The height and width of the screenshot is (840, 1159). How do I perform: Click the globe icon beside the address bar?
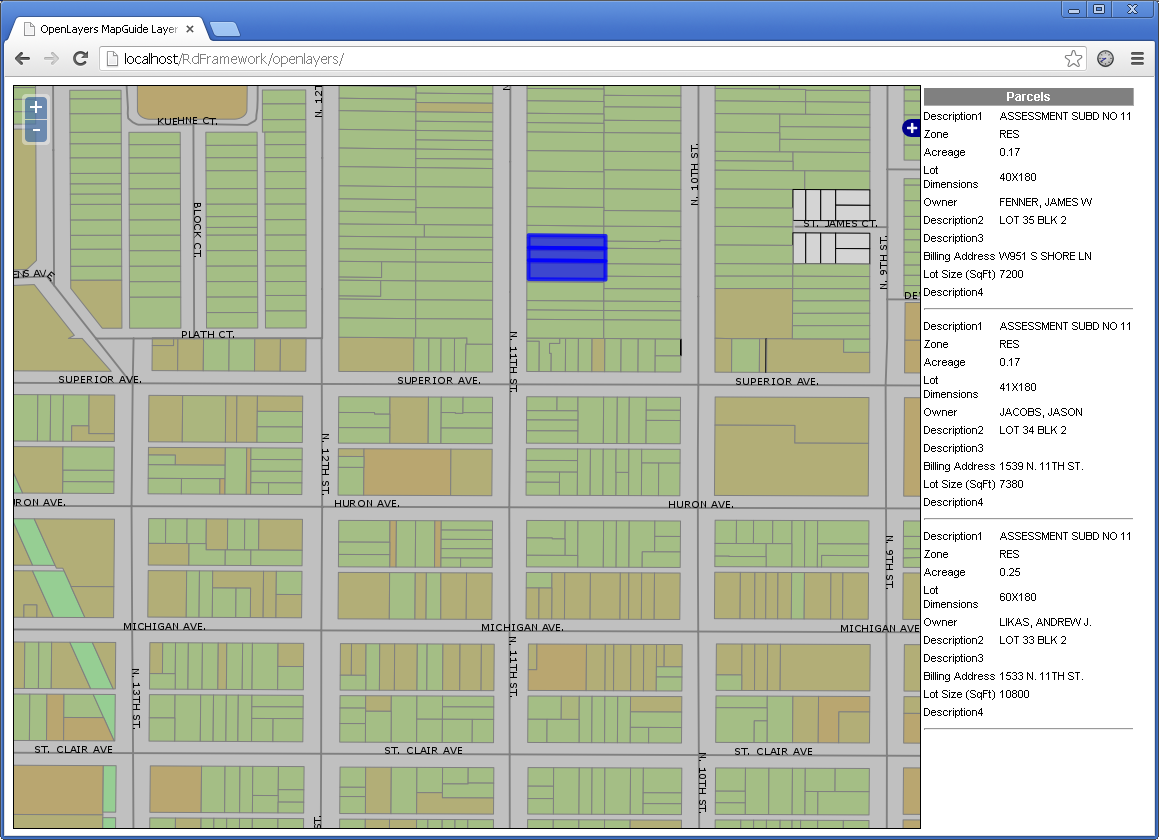pyautogui.click(x=1104, y=58)
